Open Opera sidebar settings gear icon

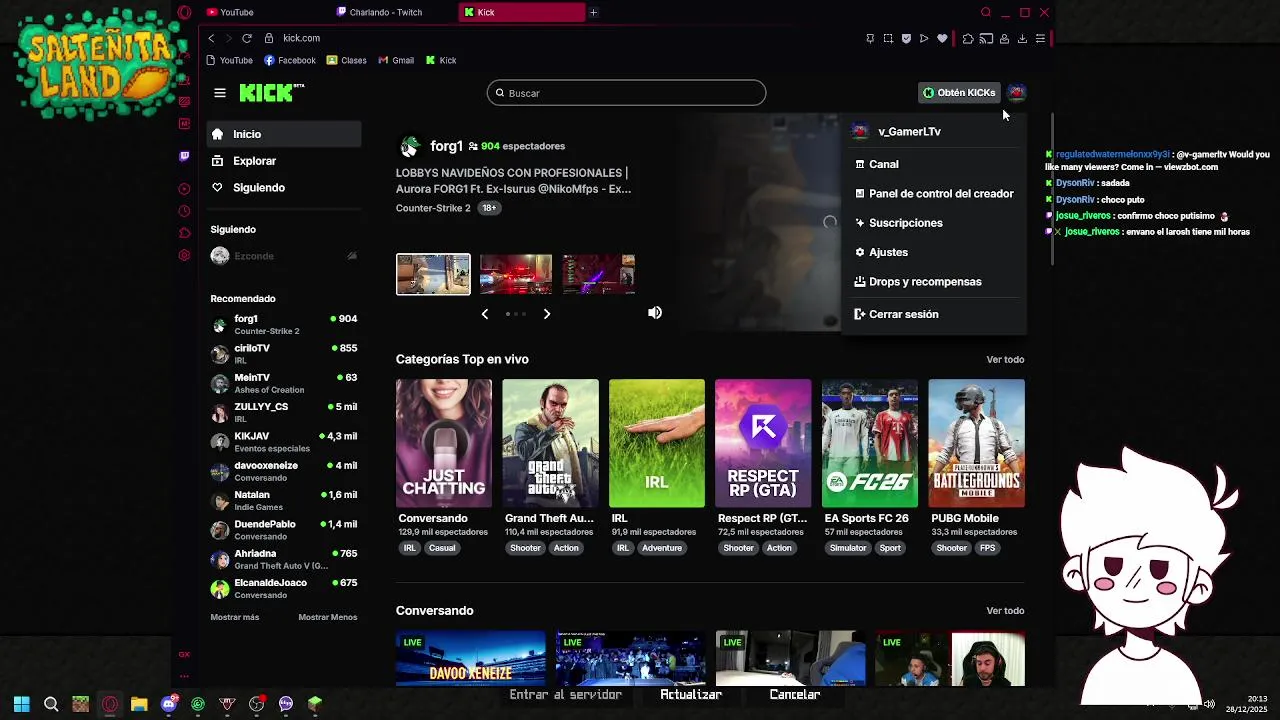[184, 255]
